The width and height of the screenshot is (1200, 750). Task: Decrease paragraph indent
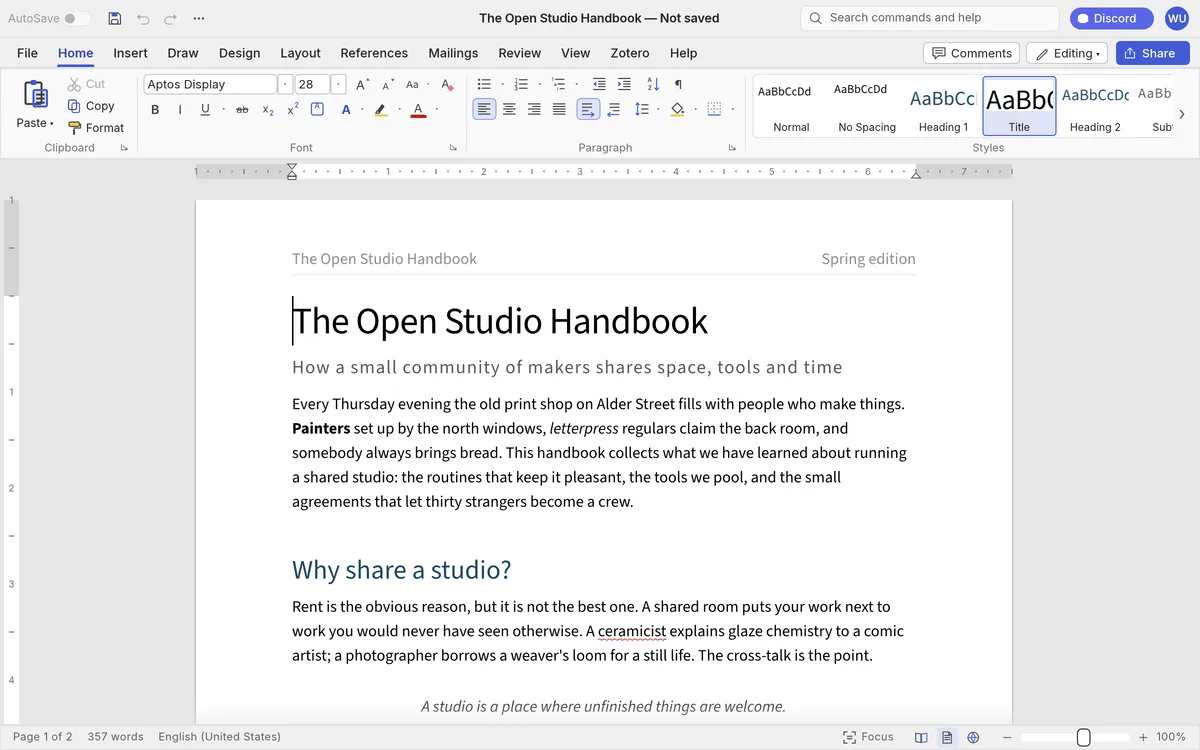point(599,84)
